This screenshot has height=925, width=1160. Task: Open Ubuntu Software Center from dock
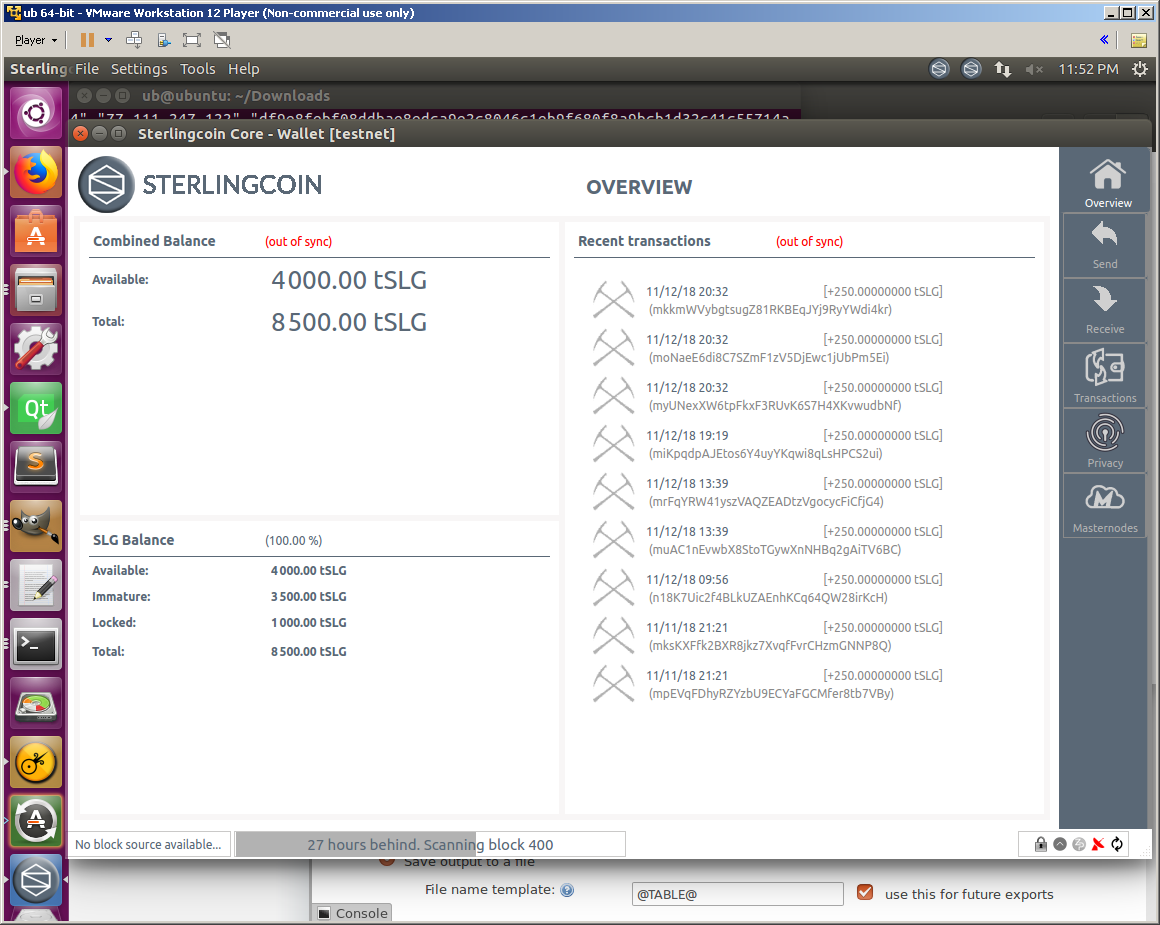click(36, 231)
